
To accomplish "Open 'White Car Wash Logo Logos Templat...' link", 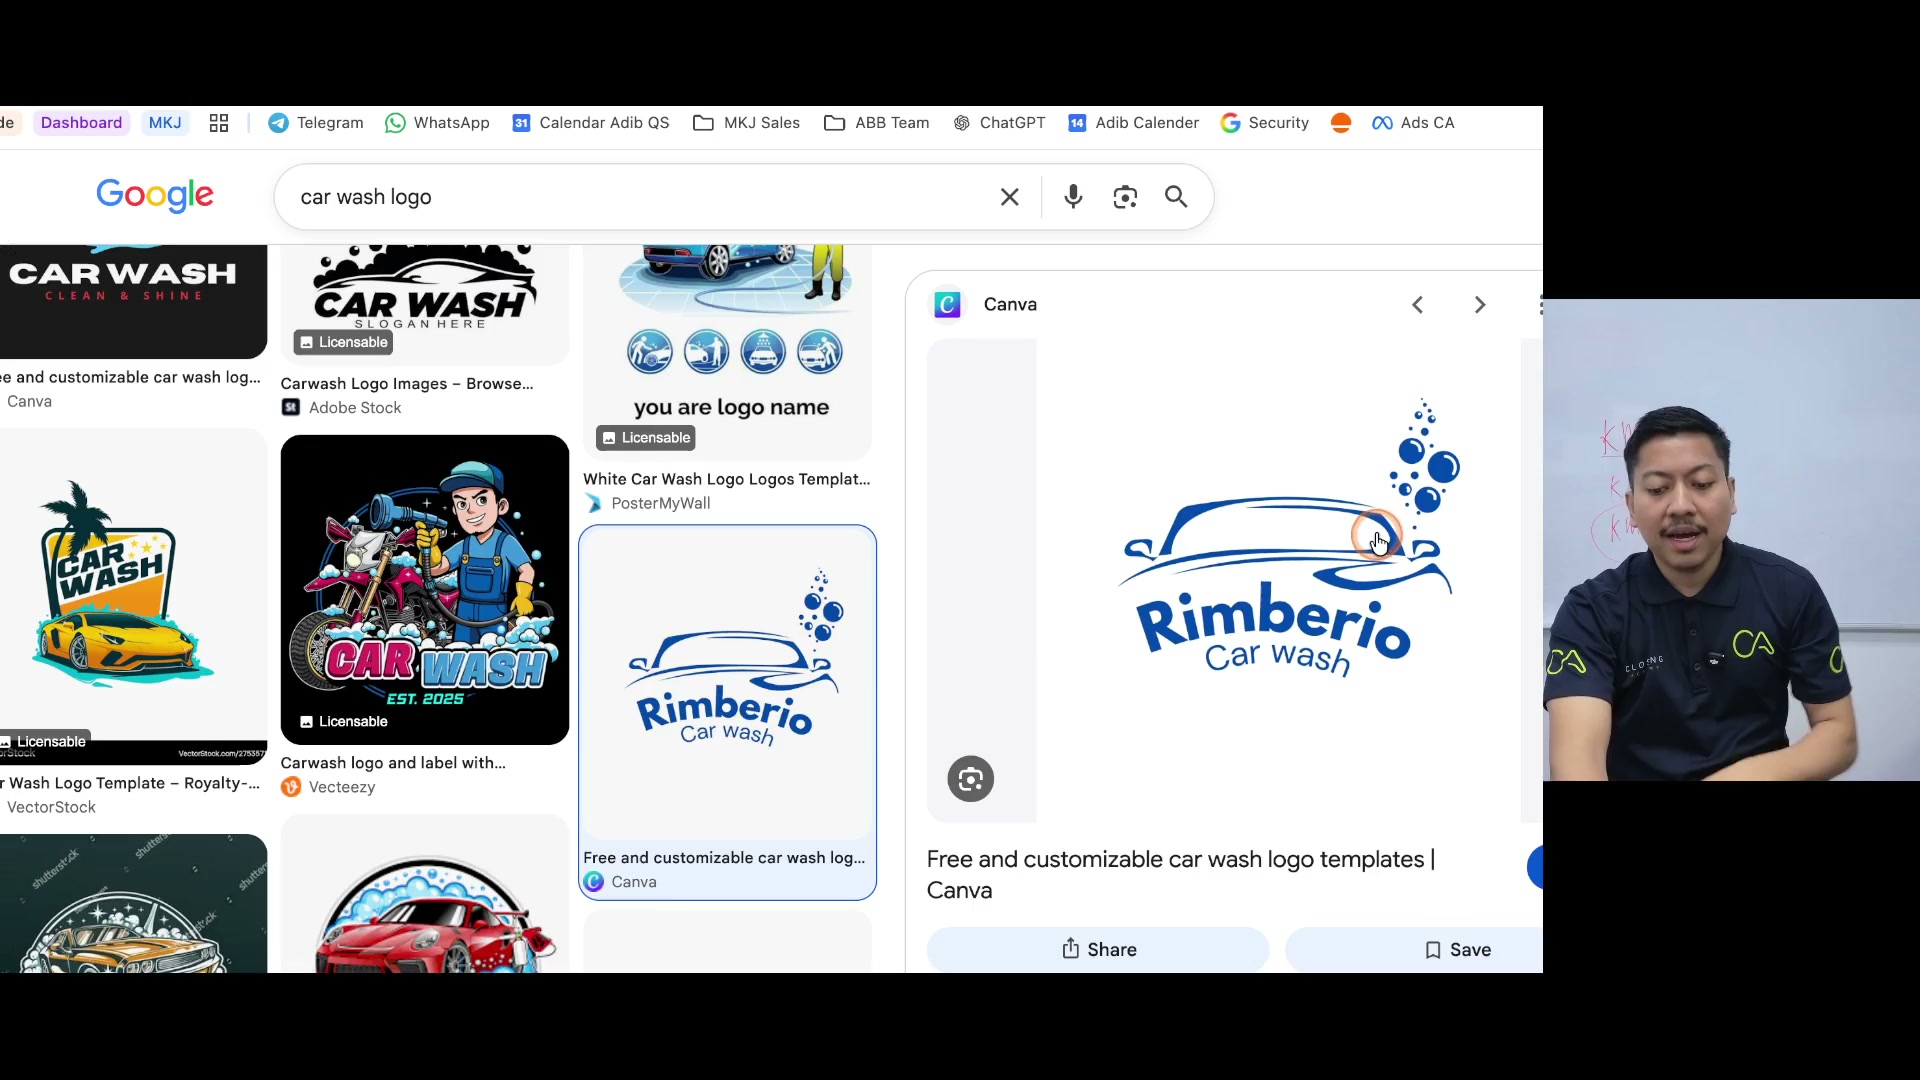I will [x=727, y=479].
